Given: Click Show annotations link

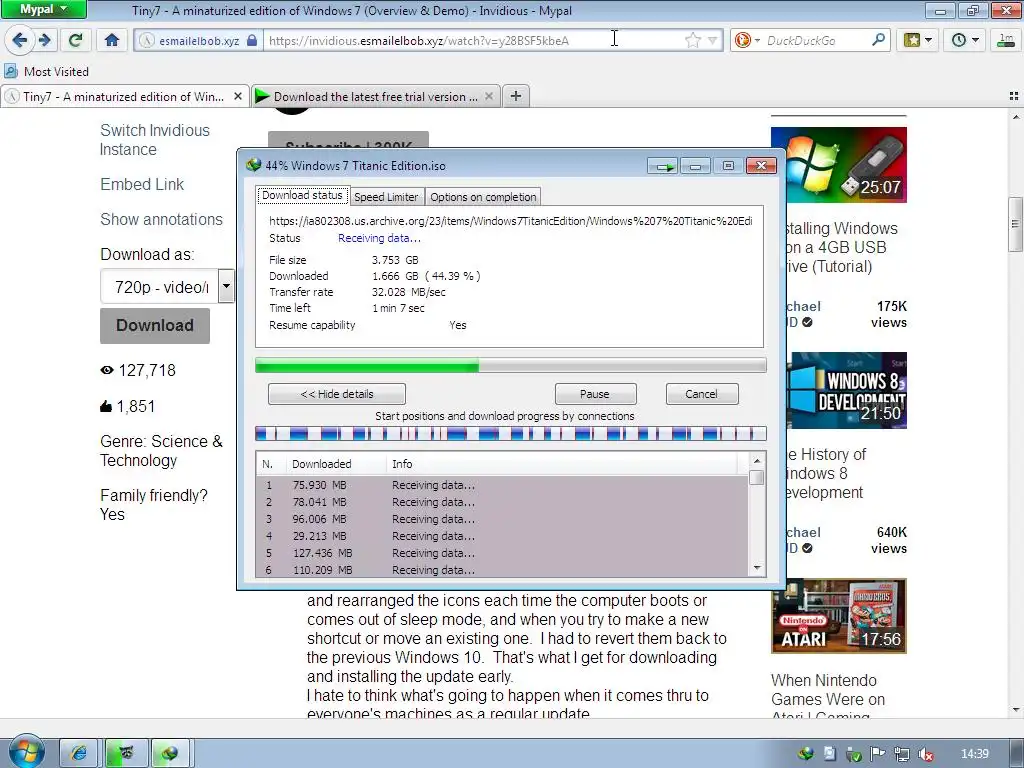Looking at the screenshot, I should click(x=161, y=219).
